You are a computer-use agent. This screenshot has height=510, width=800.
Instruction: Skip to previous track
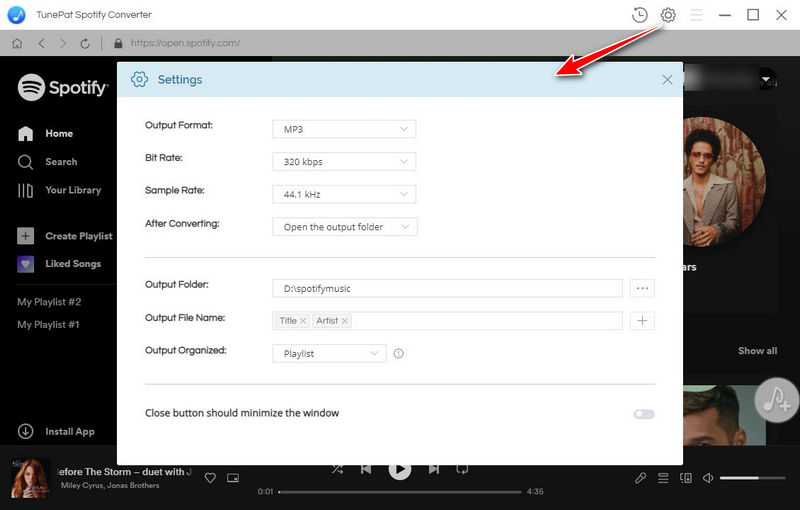click(x=366, y=469)
